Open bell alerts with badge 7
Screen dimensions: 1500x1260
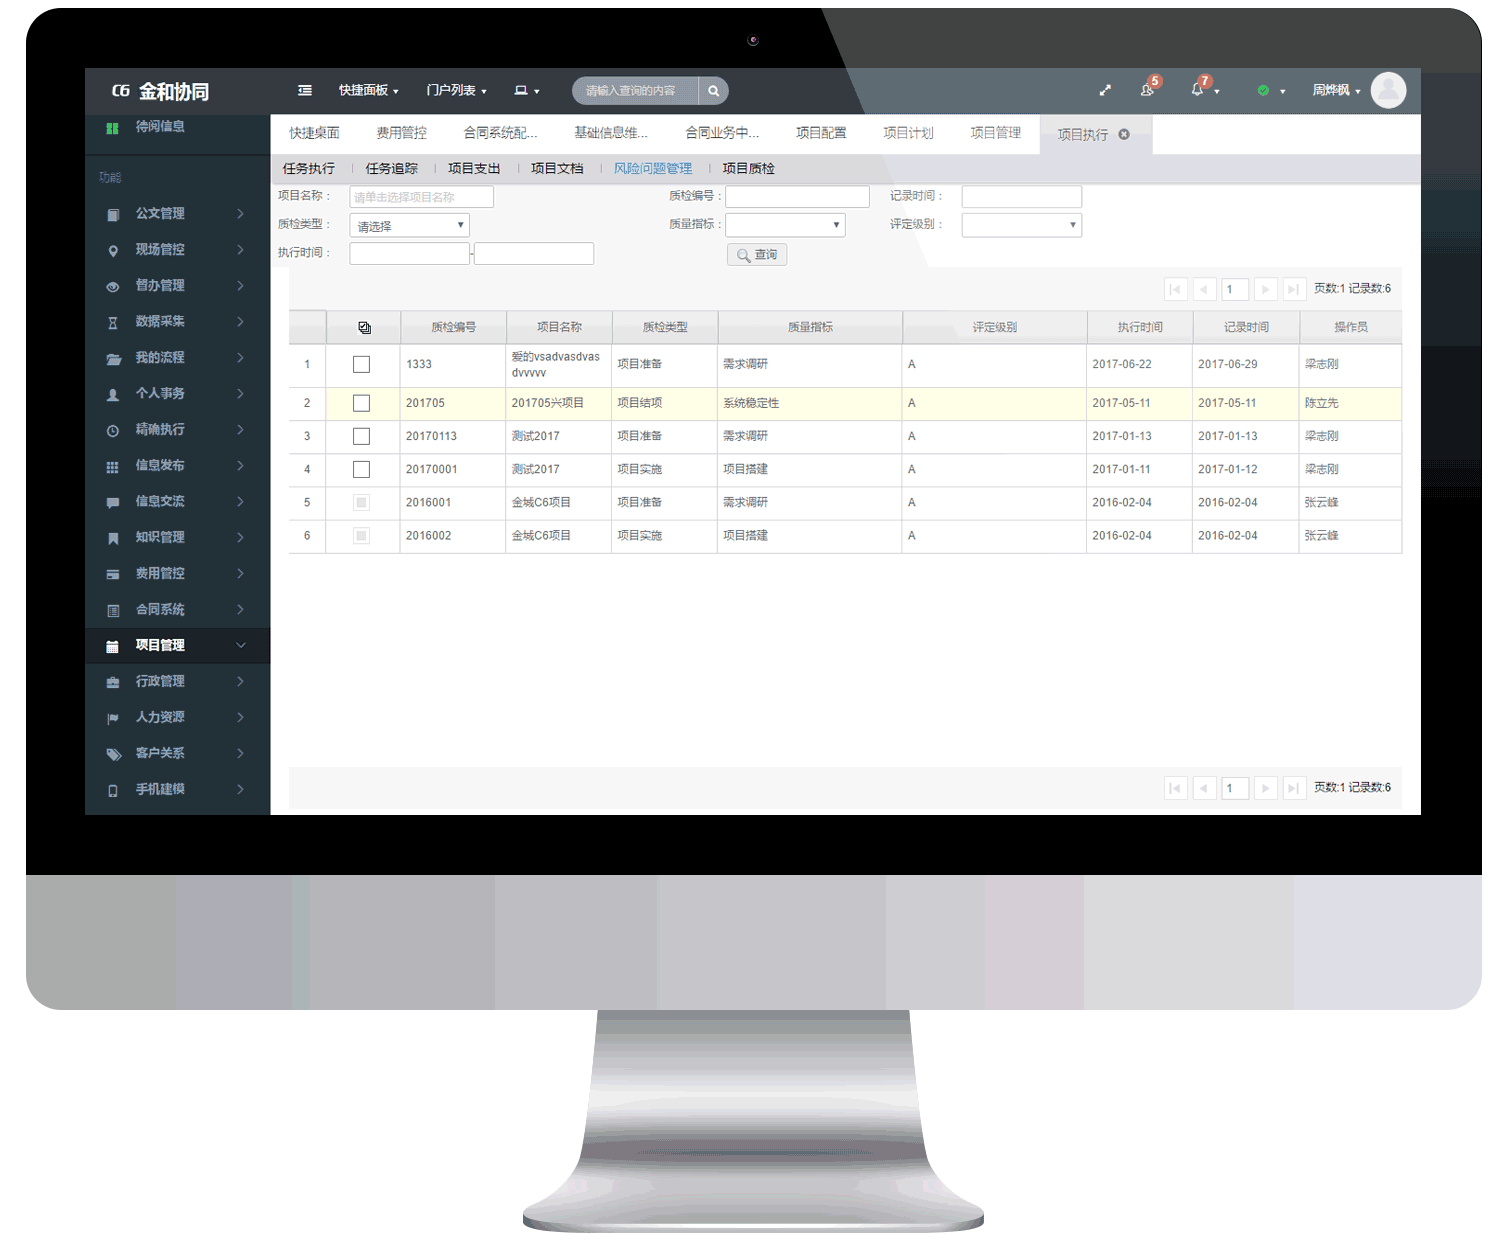pos(1198,89)
